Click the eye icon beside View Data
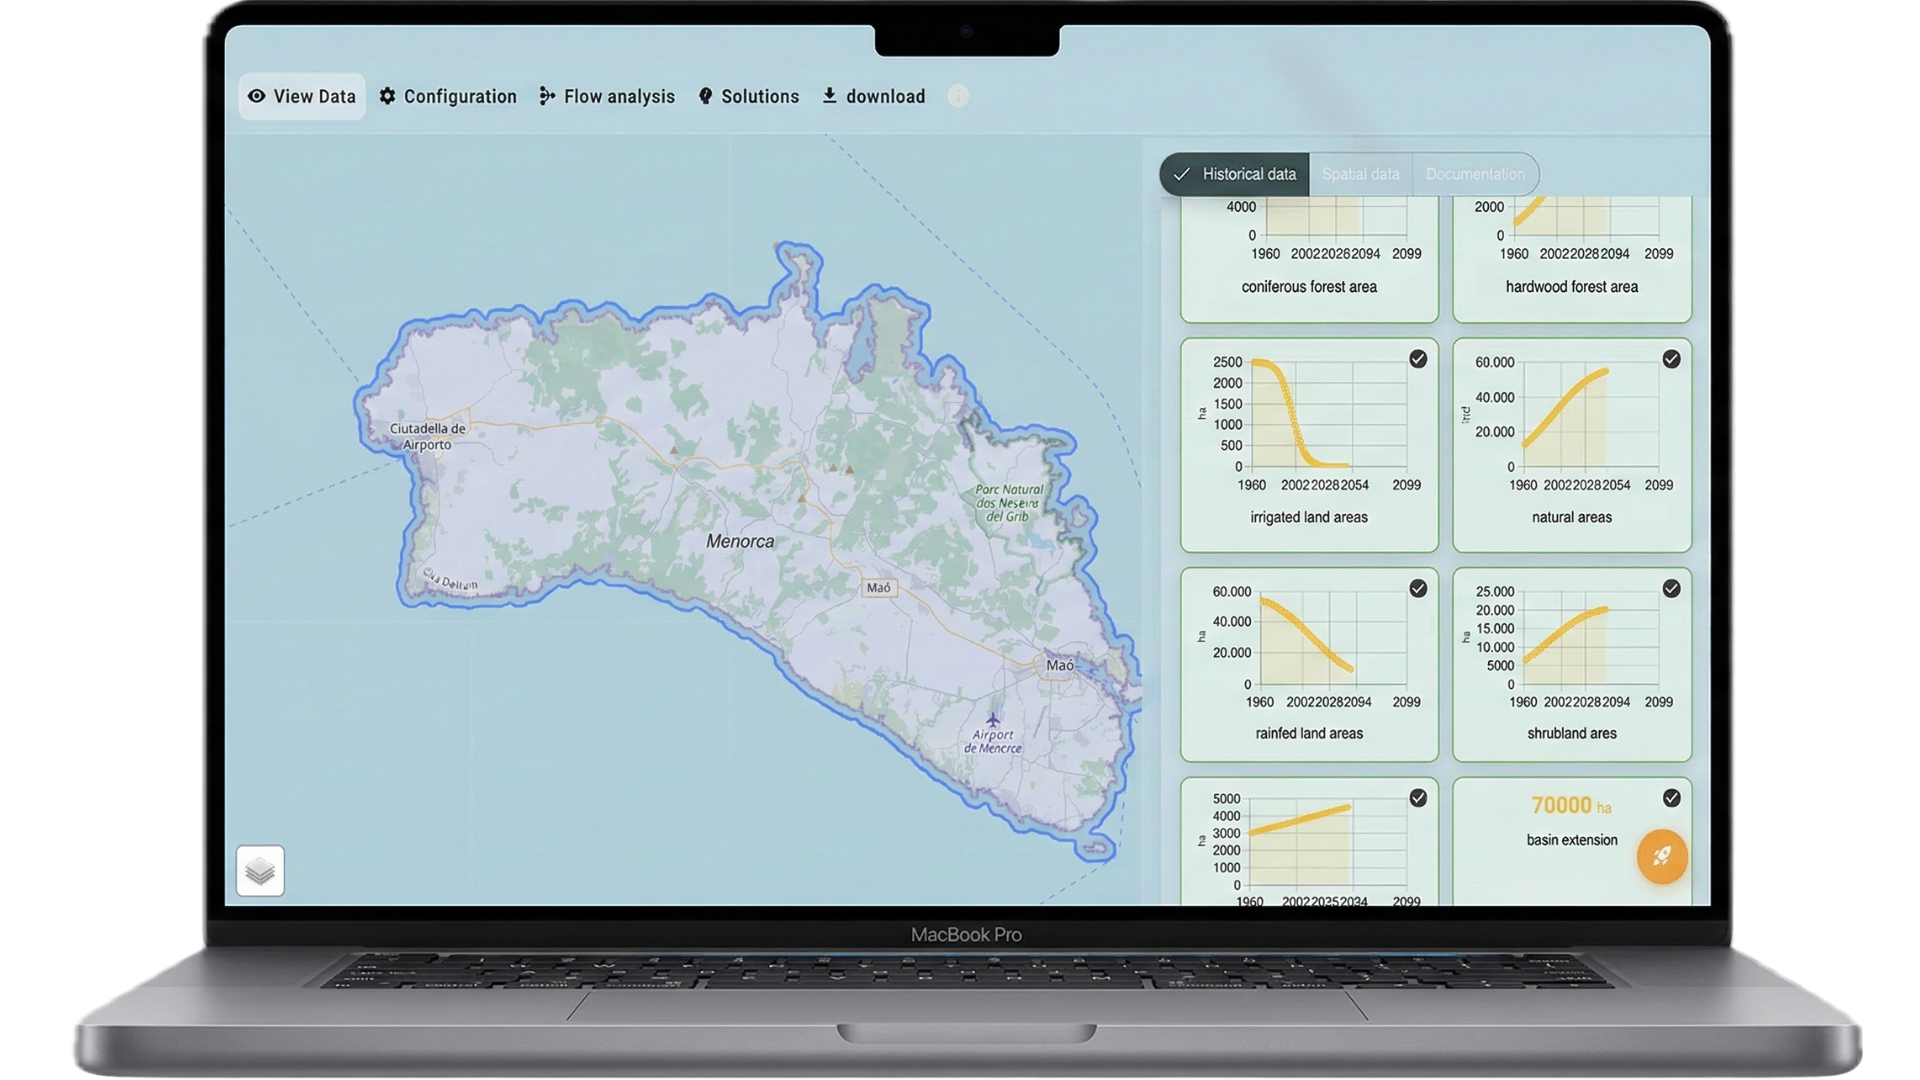The image size is (1920, 1080). pos(257,96)
